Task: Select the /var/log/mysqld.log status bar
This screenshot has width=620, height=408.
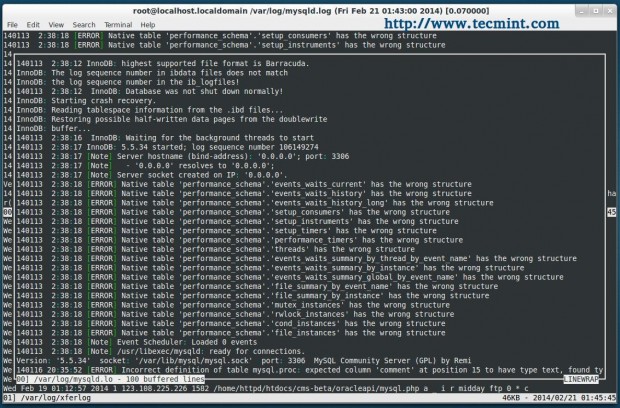Action: (x=110, y=379)
